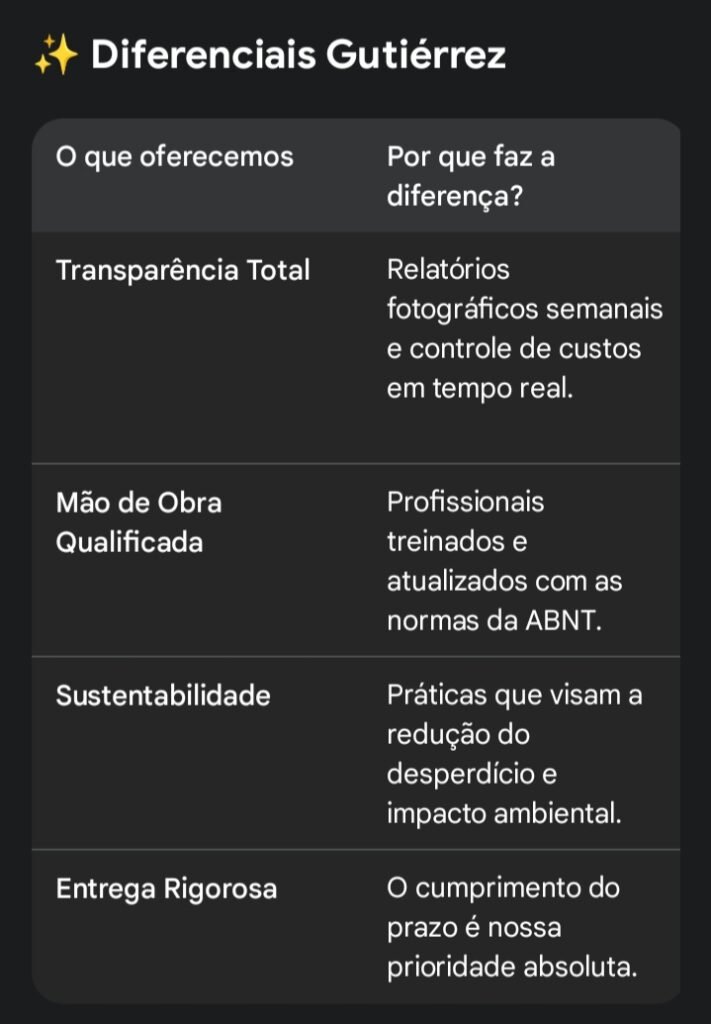Select the word "Gutiérrez" in the title
This screenshot has width=711, height=1024.
coord(415,56)
